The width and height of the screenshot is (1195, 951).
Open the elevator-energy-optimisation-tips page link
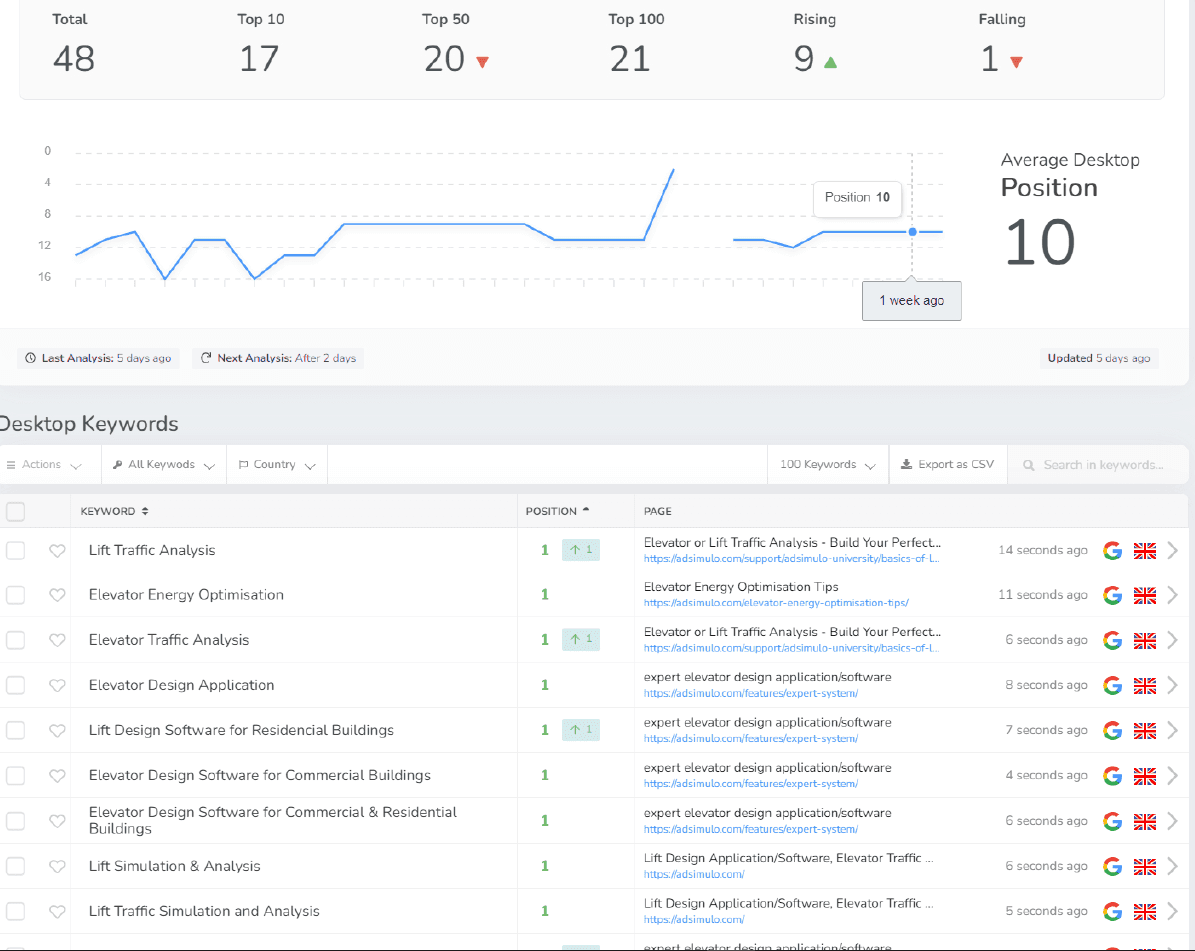coord(776,604)
